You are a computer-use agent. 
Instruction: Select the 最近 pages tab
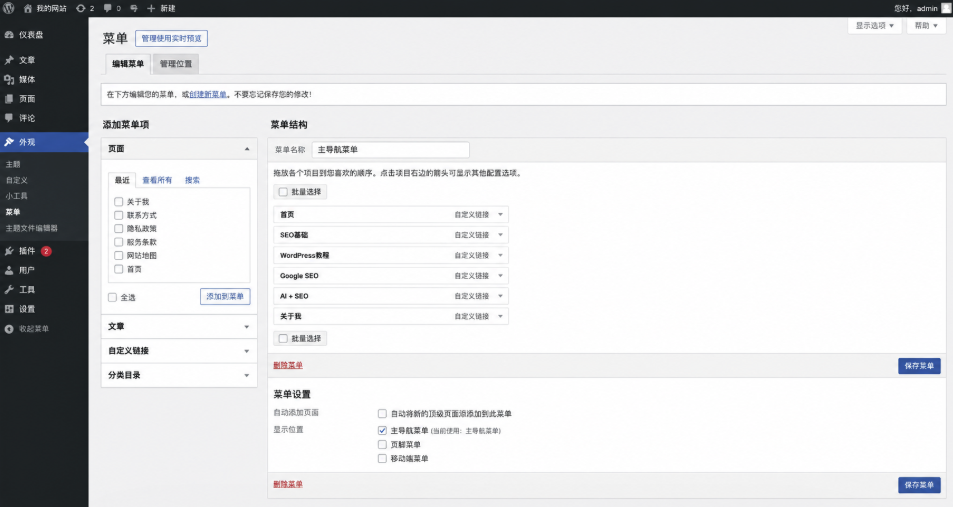tap(122, 180)
